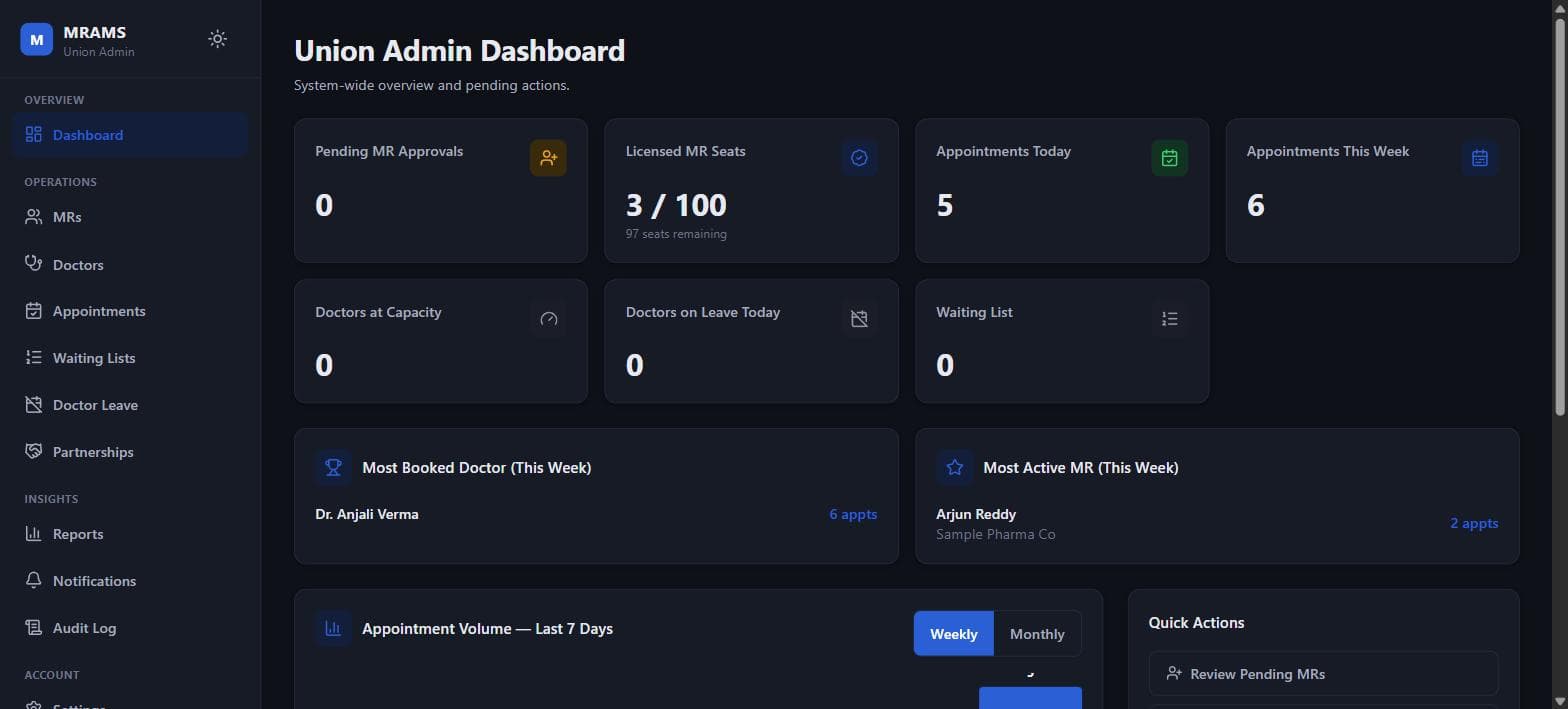
Task: Click the blue bar in Appointment Volume chart
Action: click(1030, 698)
